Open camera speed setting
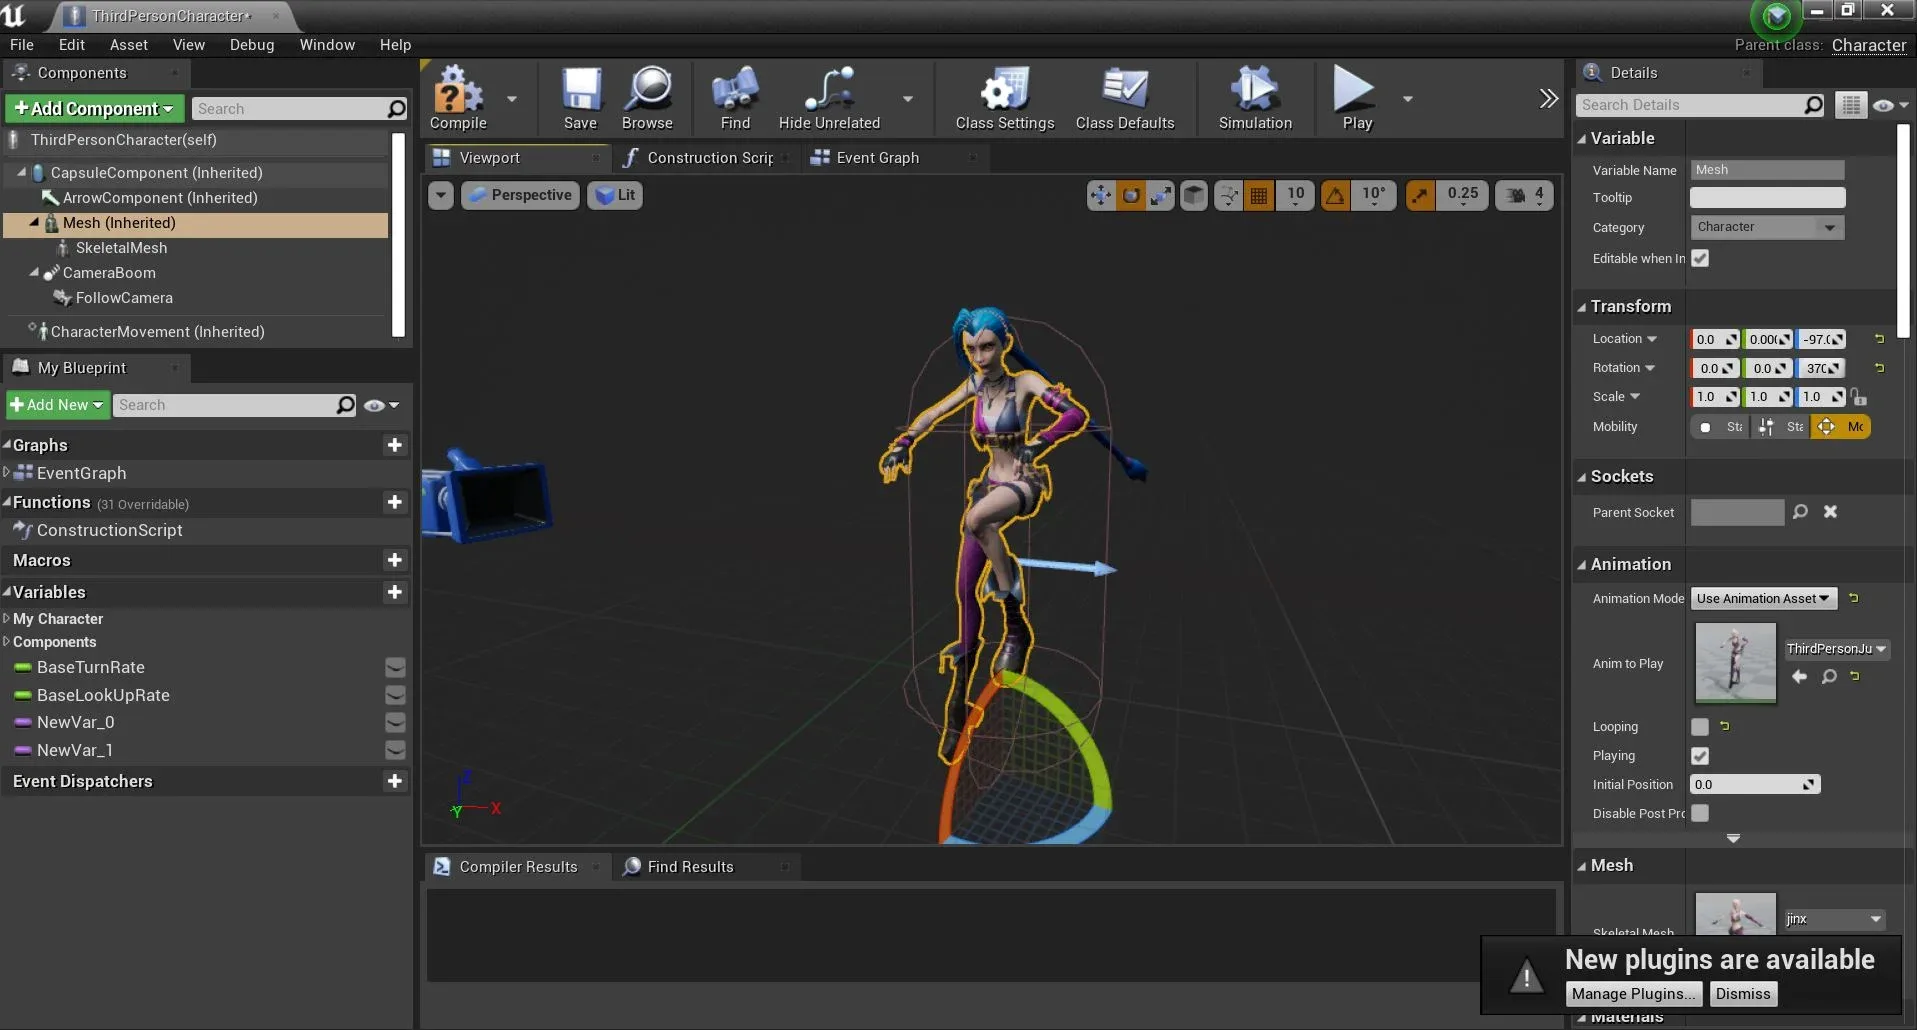This screenshot has height=1030, width=1917. click(1525, 195)
